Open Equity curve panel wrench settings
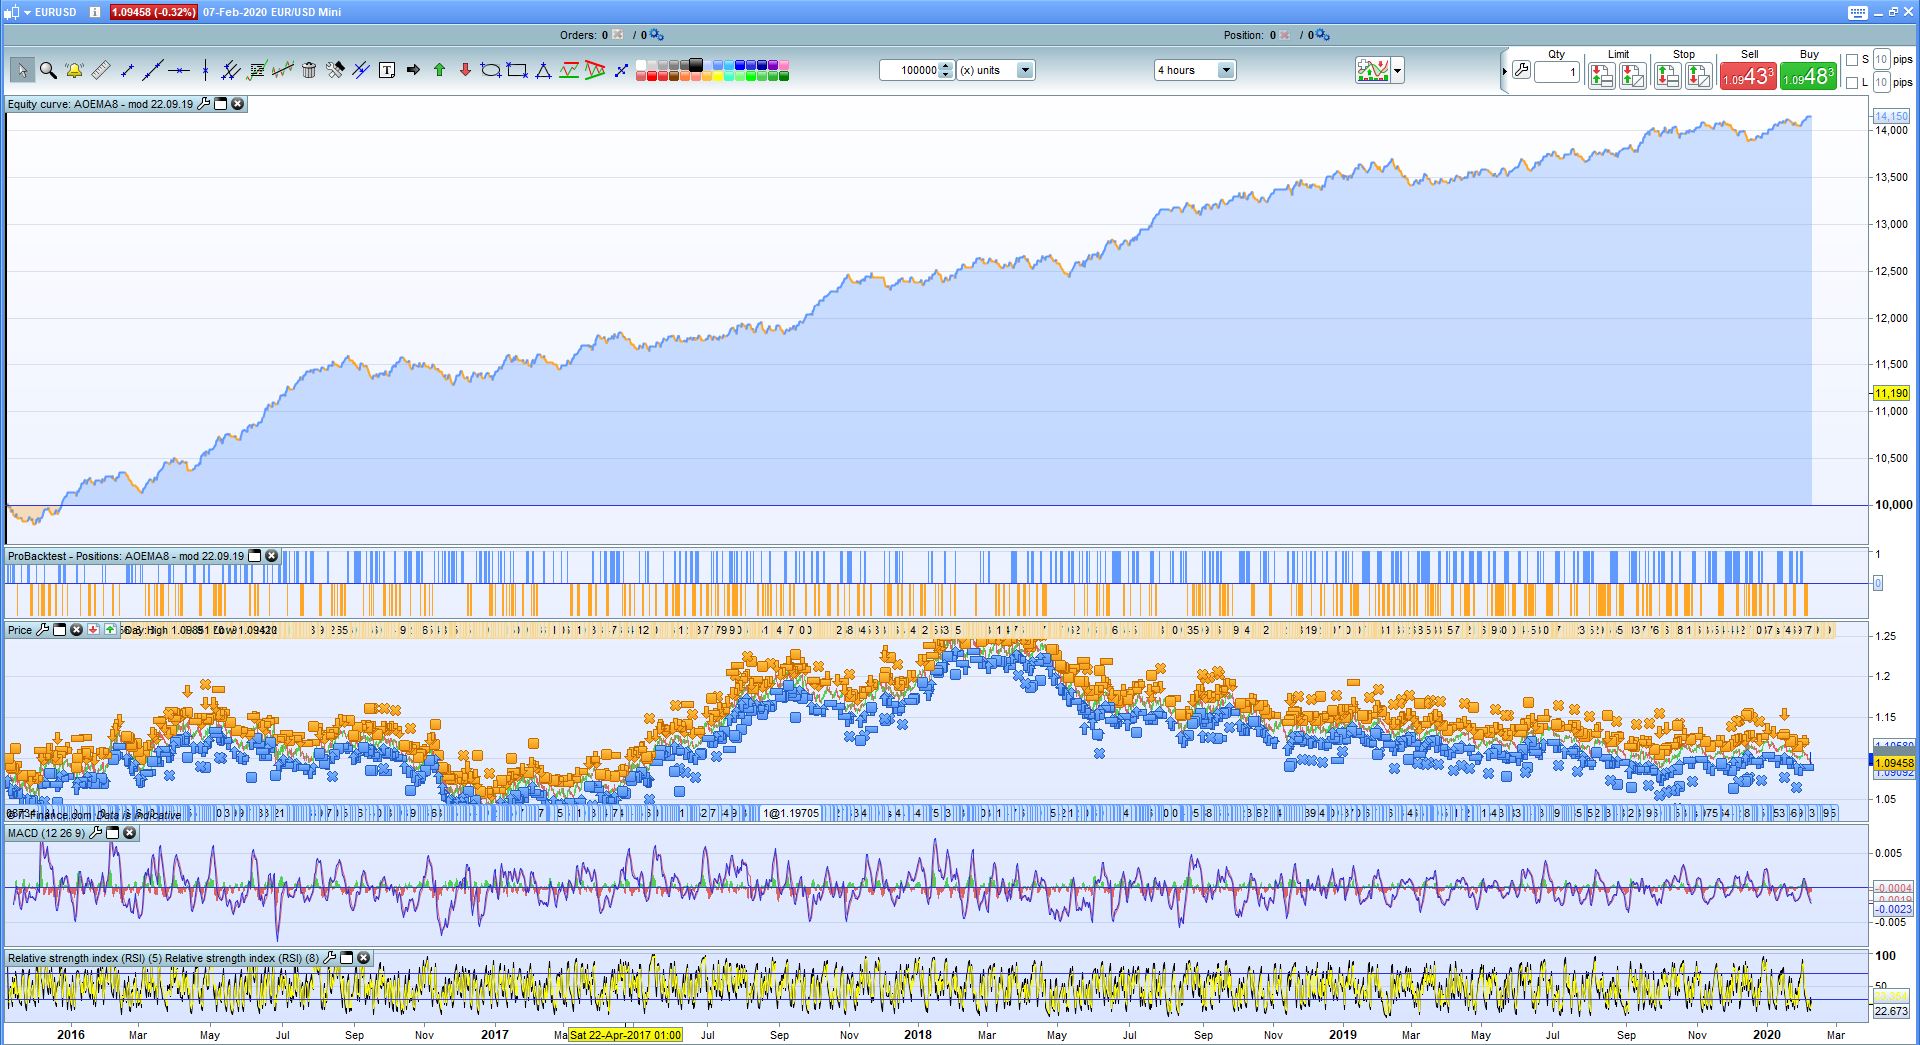Screen dimensions: 1920x1045 [204, 104]
